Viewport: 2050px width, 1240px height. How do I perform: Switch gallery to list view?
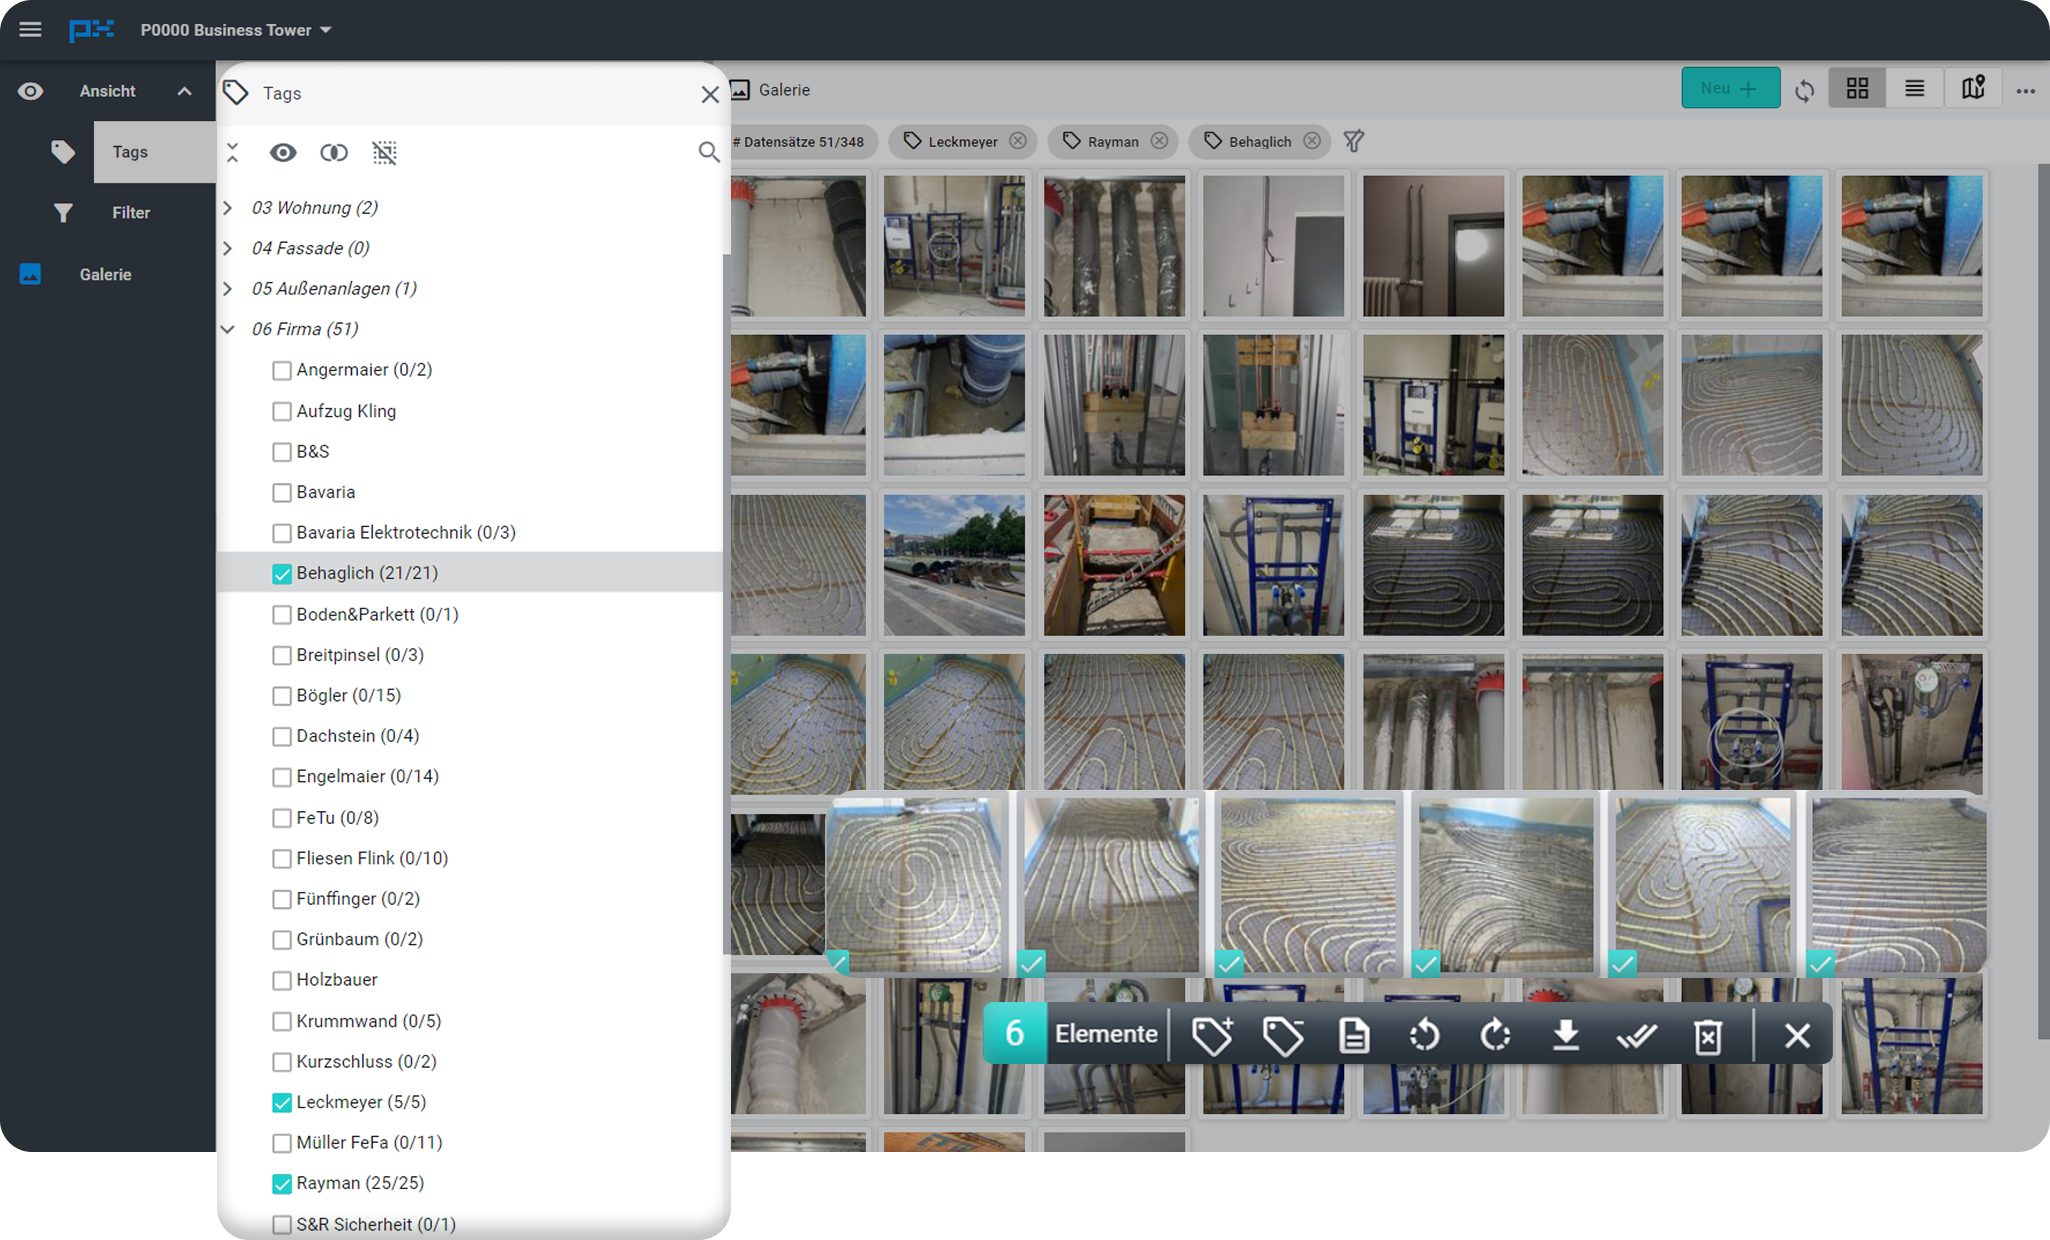coord(1914,89)
